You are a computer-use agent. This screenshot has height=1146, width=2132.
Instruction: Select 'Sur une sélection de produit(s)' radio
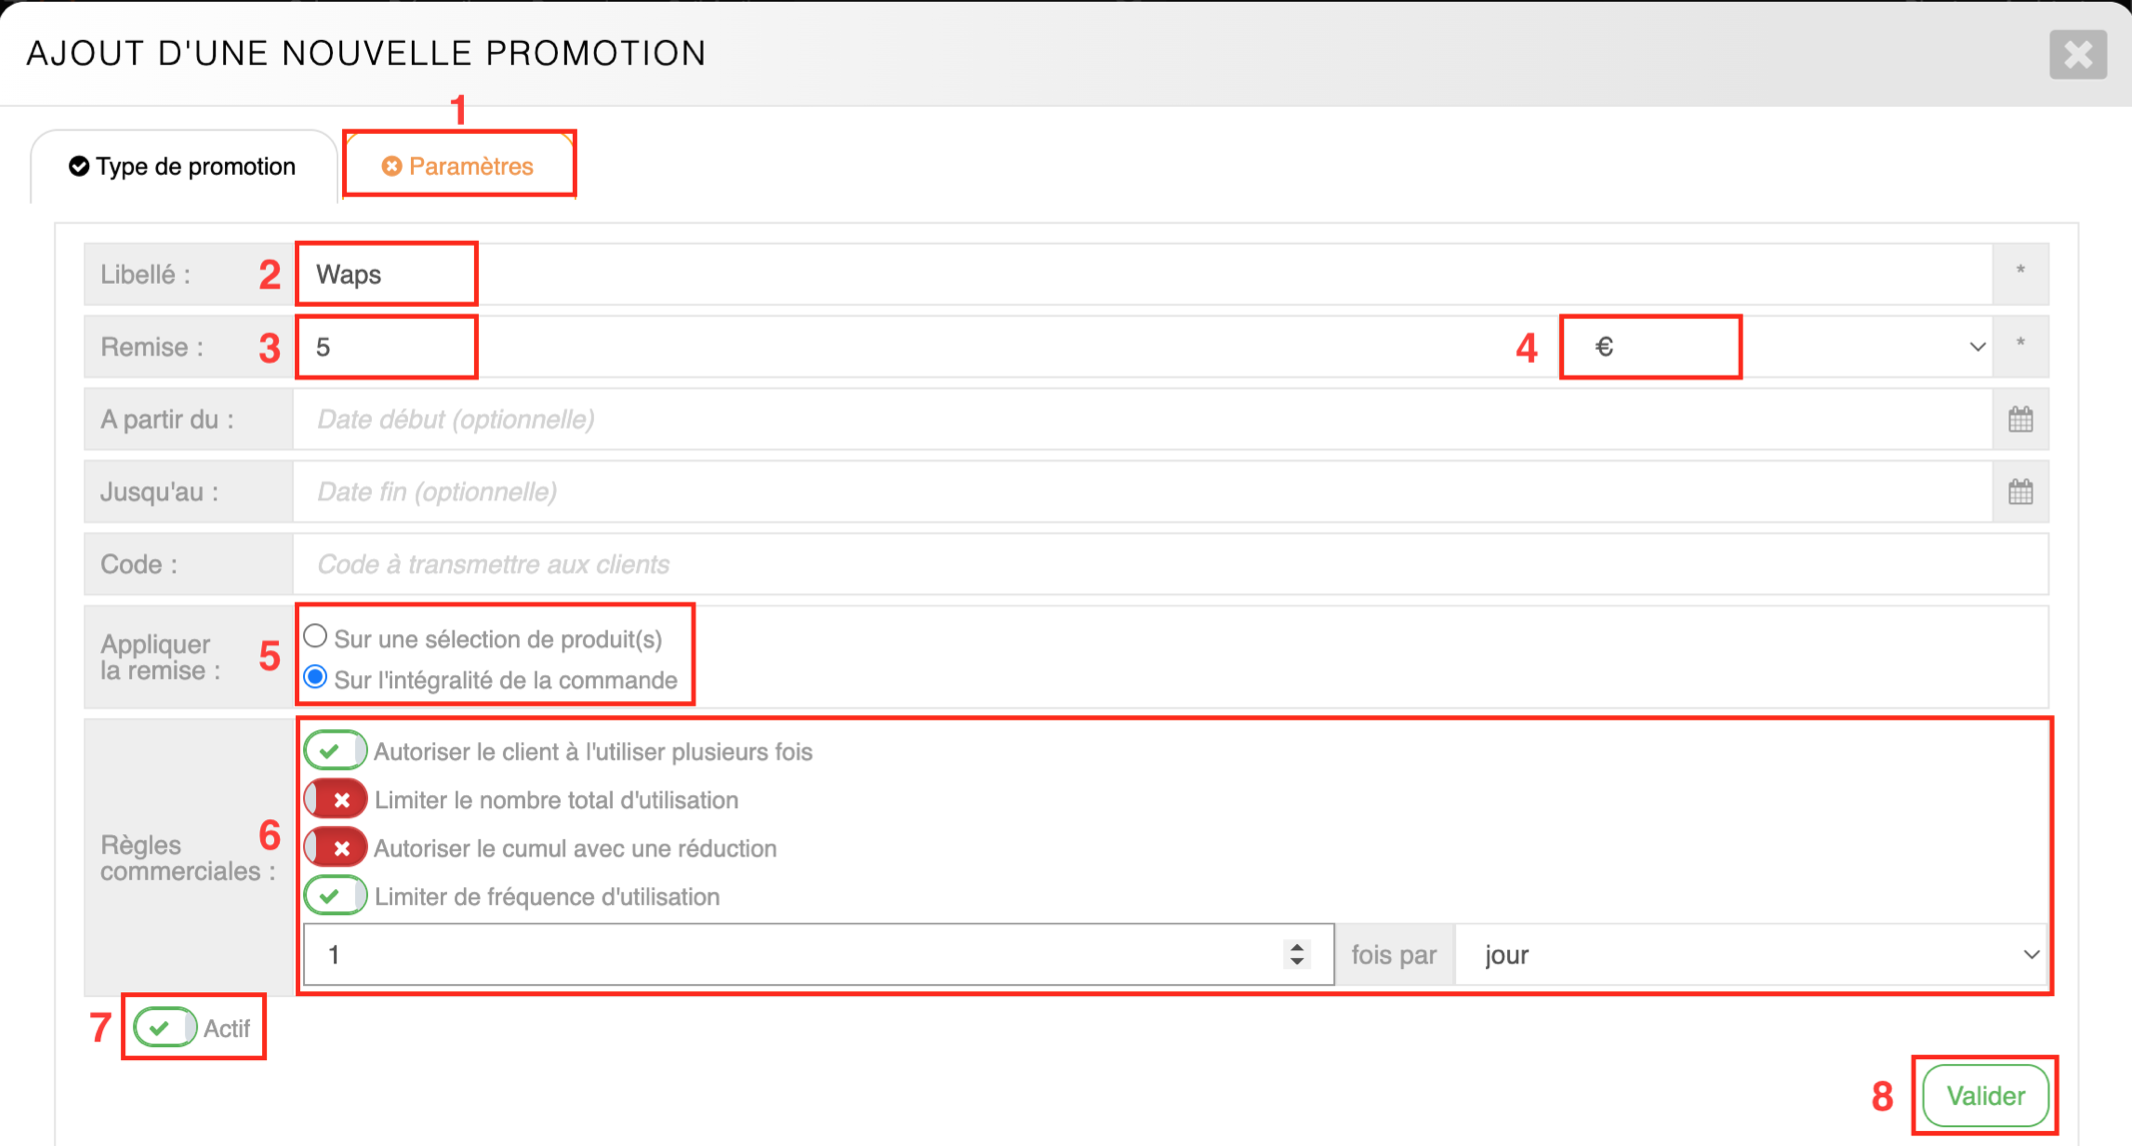click(x=316, y=636)
